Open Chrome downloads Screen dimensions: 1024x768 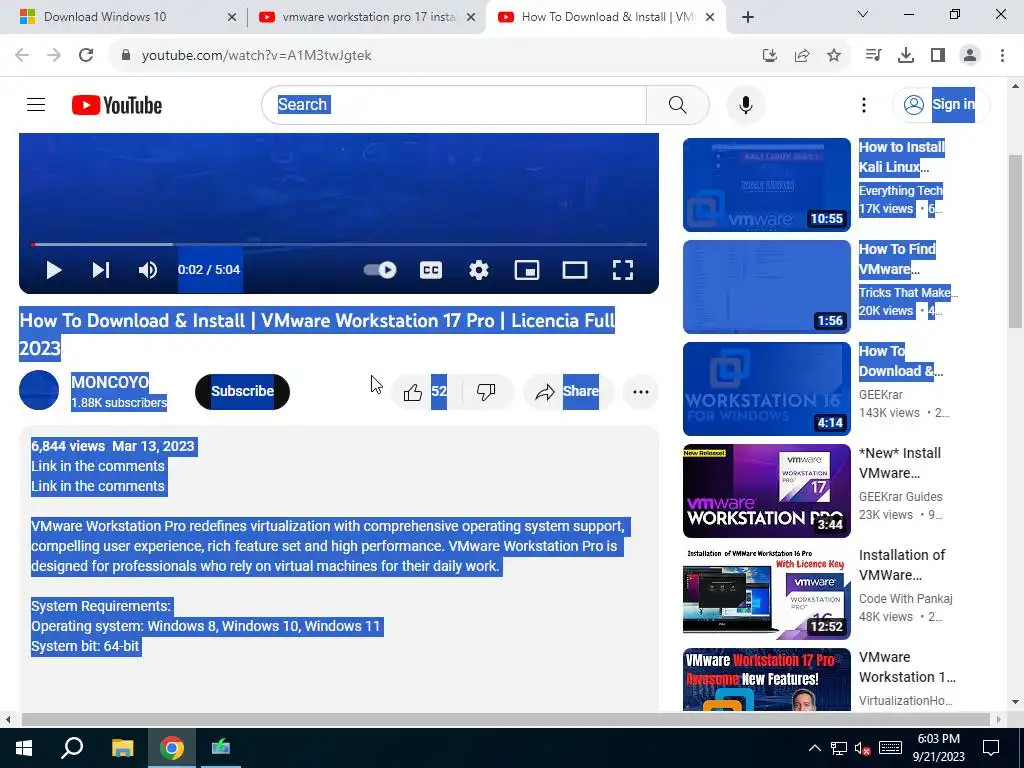click(905, 56)
